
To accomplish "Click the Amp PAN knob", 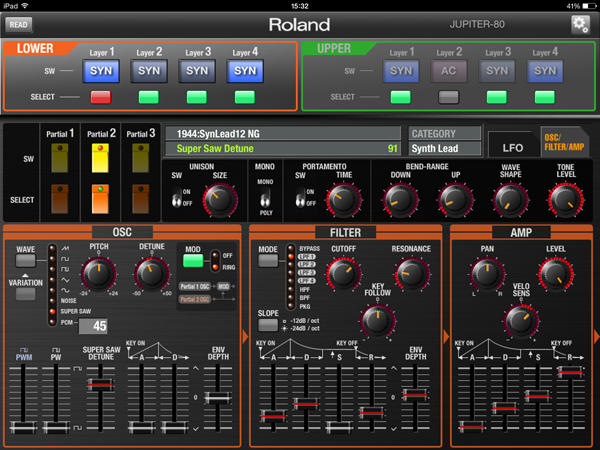I will pyautogui.click(x=487, y=274).
